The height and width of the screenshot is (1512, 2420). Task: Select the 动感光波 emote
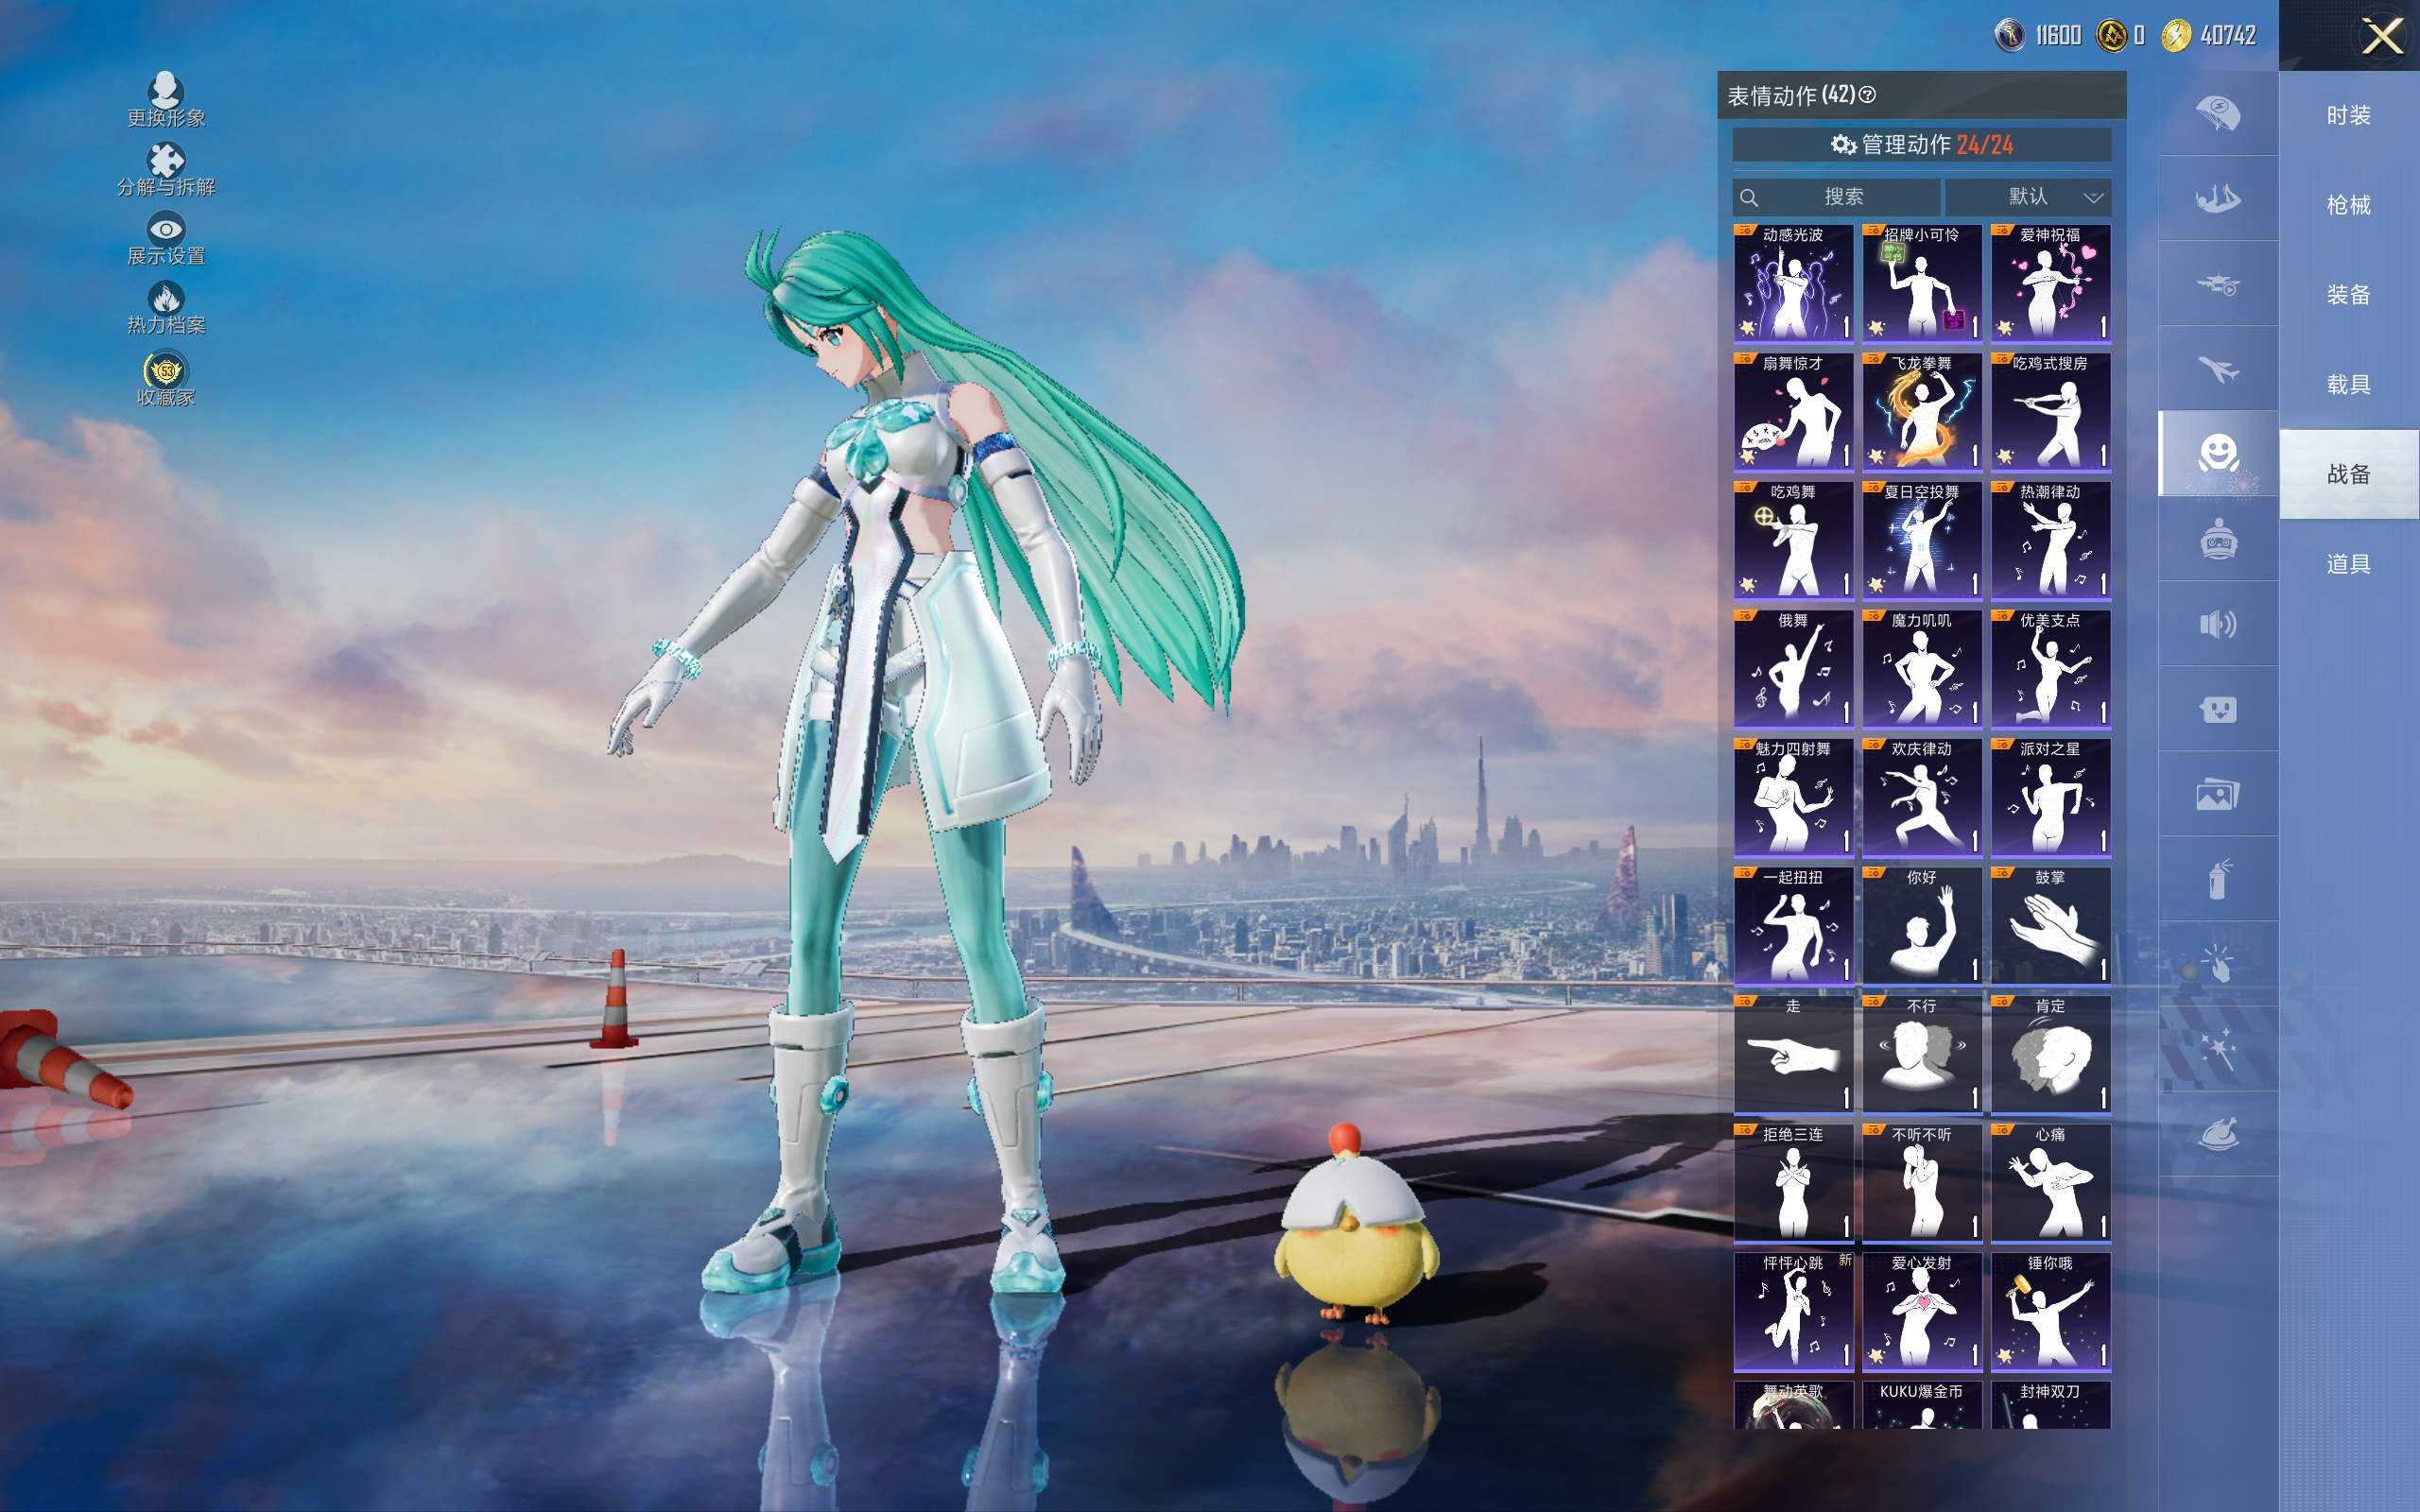[1793, 283]
